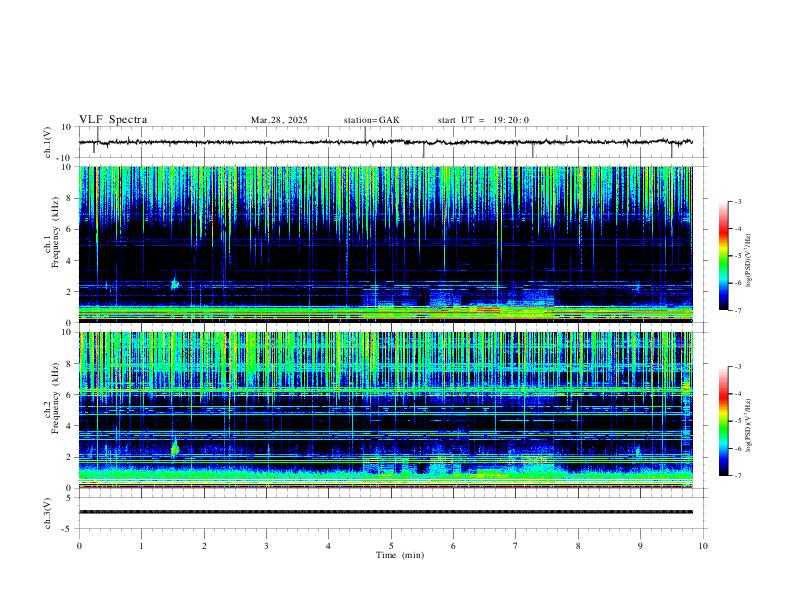Click the "VLF Spectra" plot title
792x612 pixels.
[113, 120]
